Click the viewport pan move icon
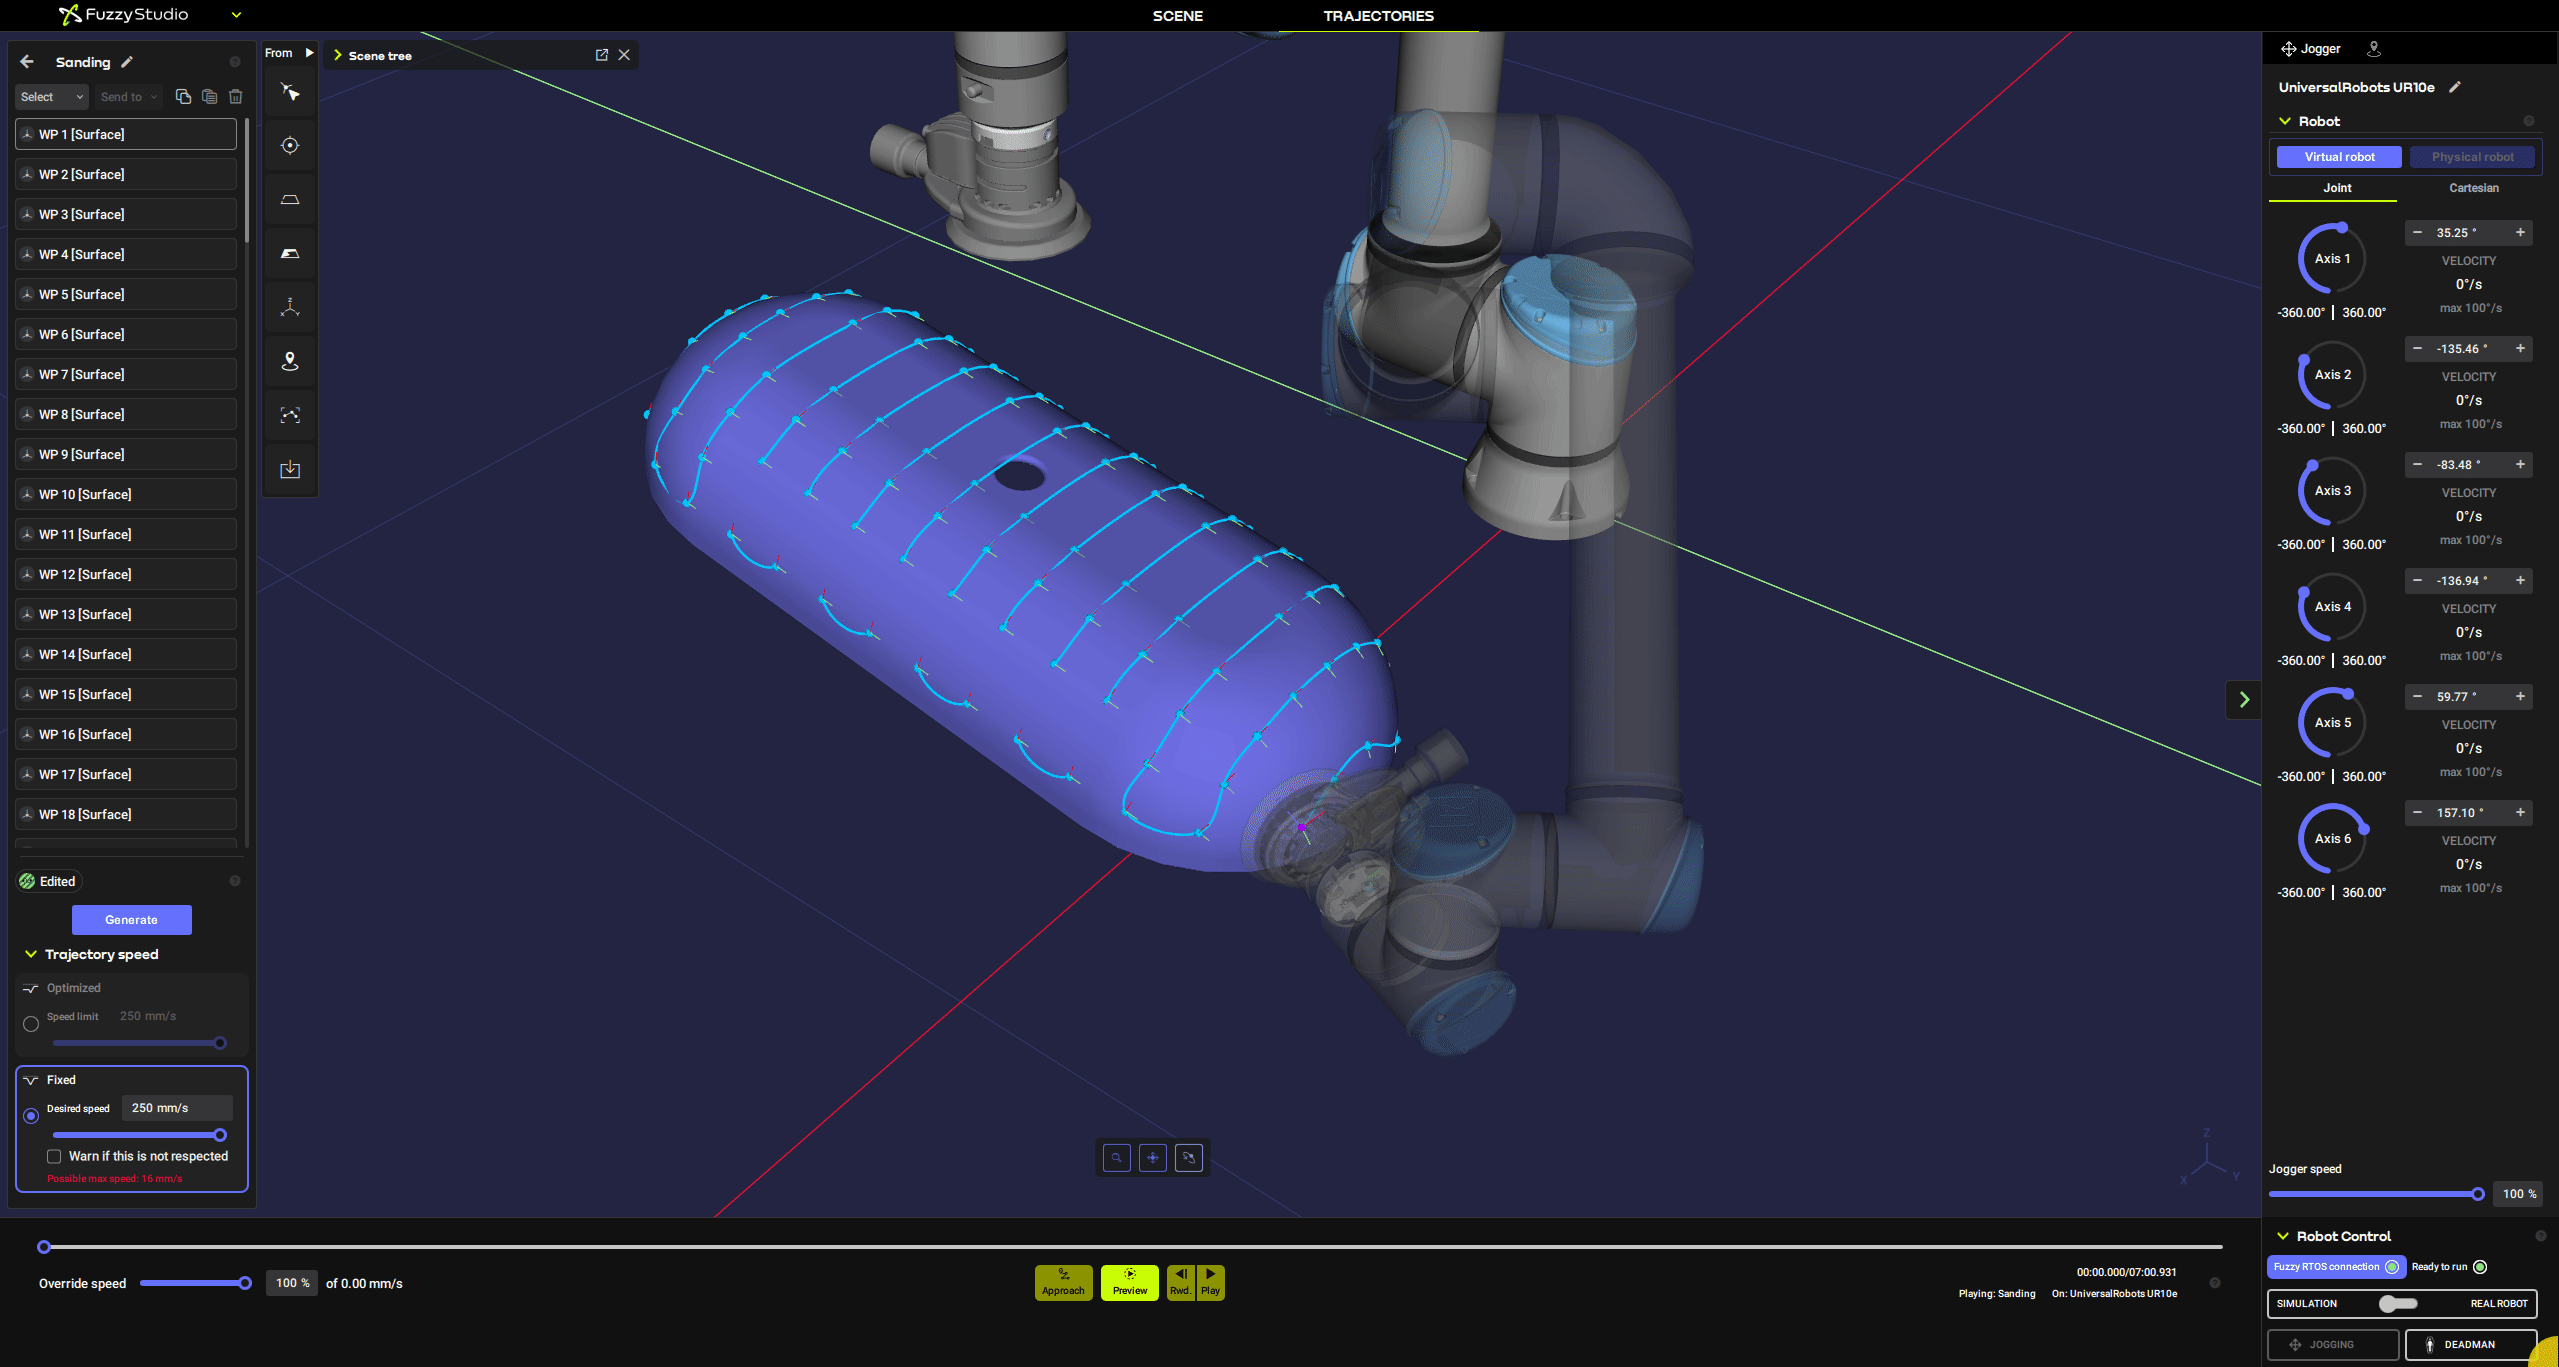The height and width of the screenshot is (1367, 2559). (x=1153, y=1158)
